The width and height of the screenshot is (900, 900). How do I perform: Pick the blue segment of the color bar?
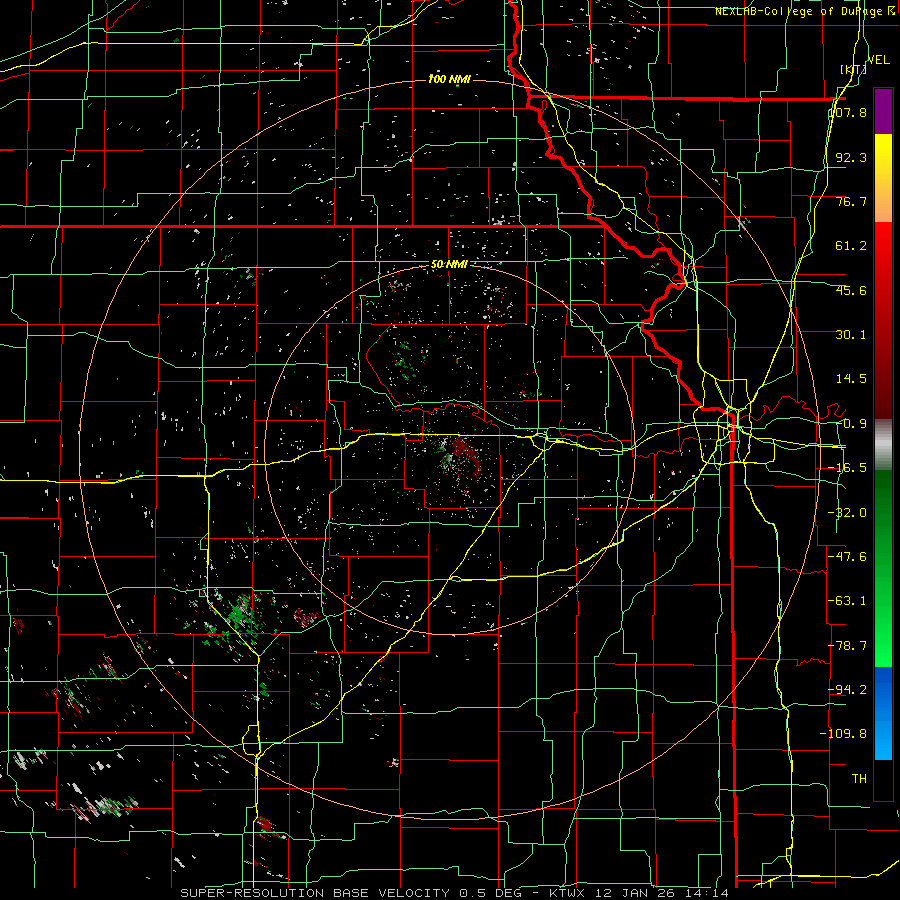coord(883,713)
